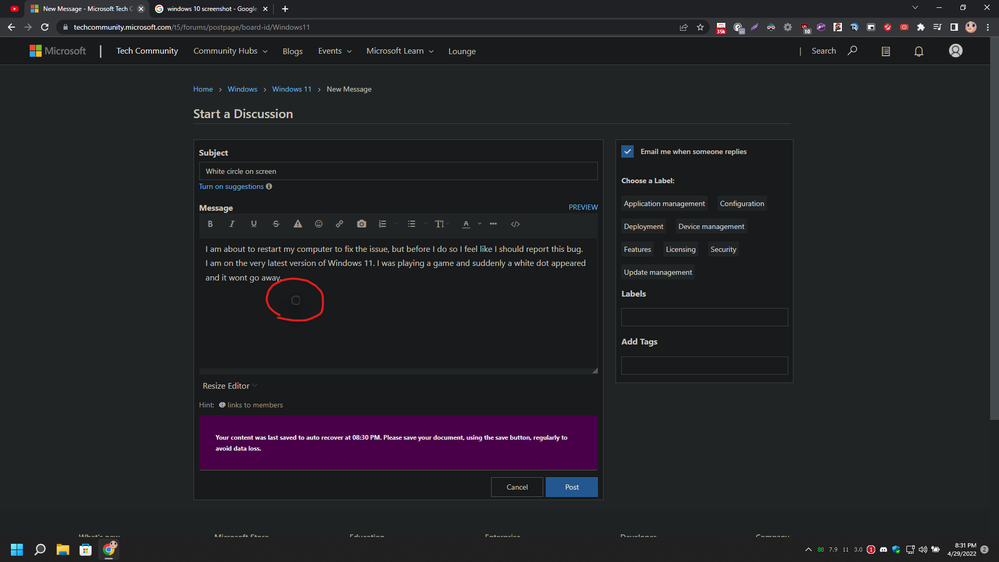This screenshot has width=999, height=562.
Task: Open the three-dots more options in editor toolbar
Action: pos(493,224)
